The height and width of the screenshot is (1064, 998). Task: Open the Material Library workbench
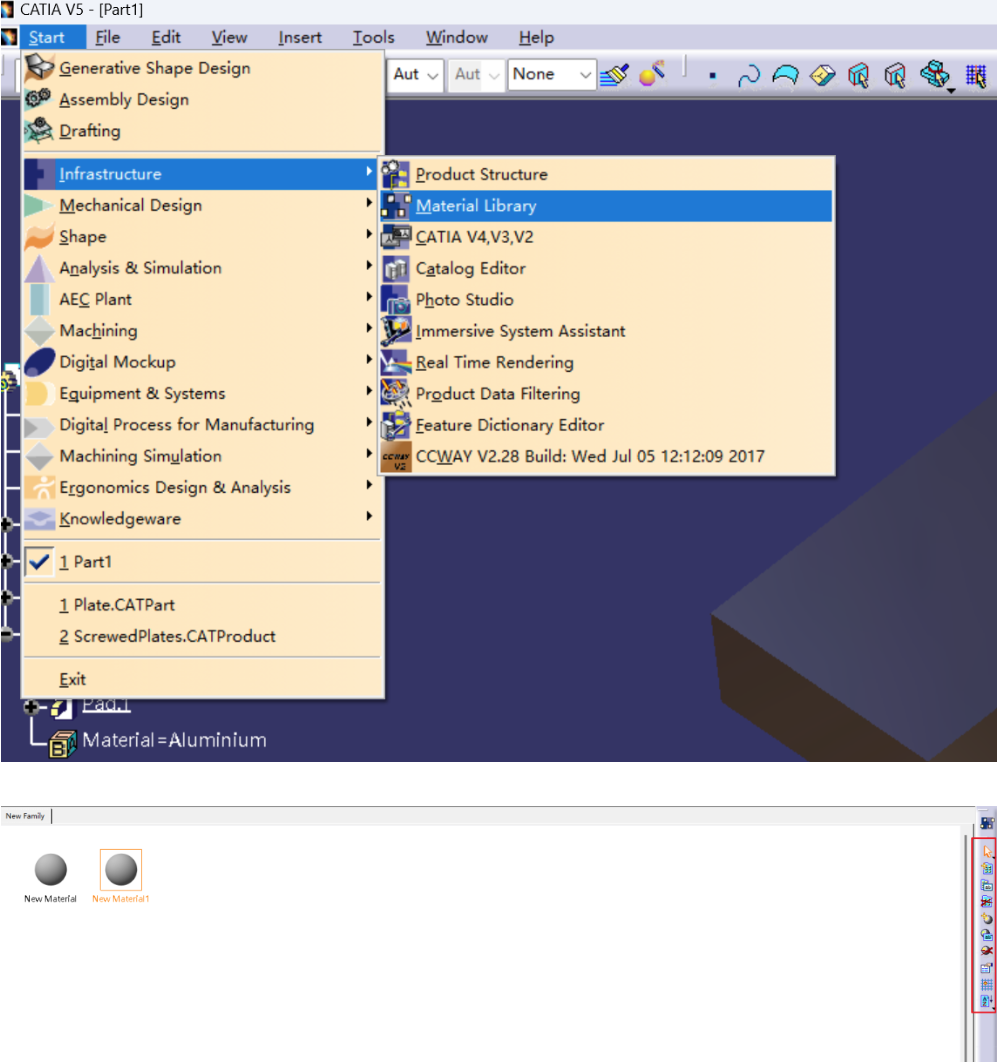point(606,206)
